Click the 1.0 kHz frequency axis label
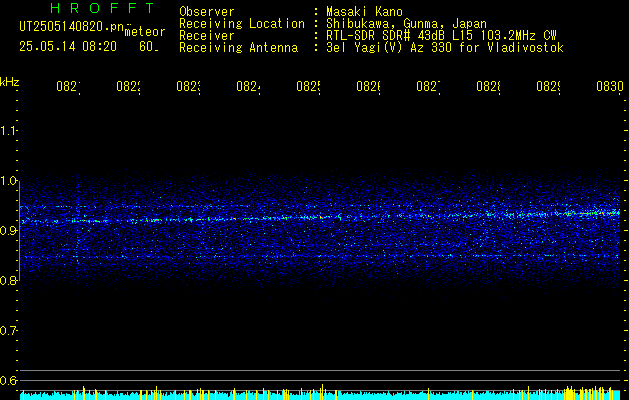 [x=8, y=180]
